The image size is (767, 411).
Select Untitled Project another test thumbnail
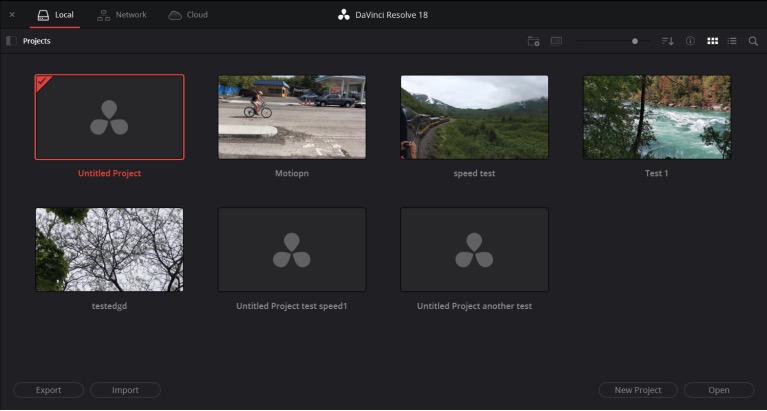[474, 250]
